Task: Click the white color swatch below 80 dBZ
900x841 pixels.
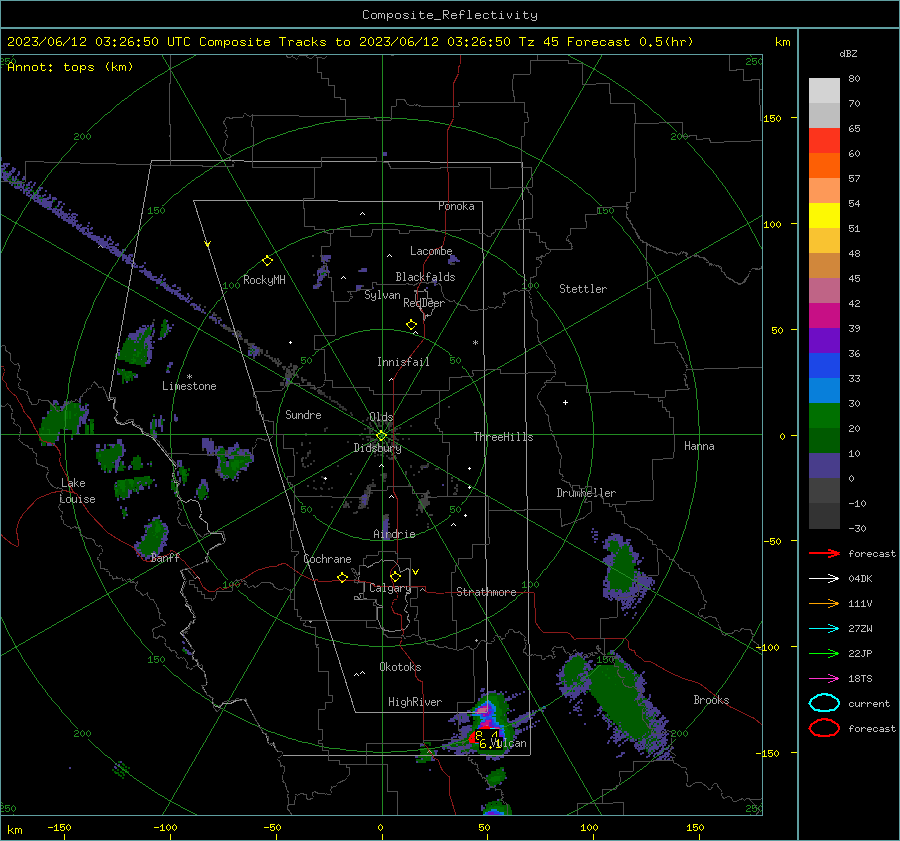Action: (824, 90)
